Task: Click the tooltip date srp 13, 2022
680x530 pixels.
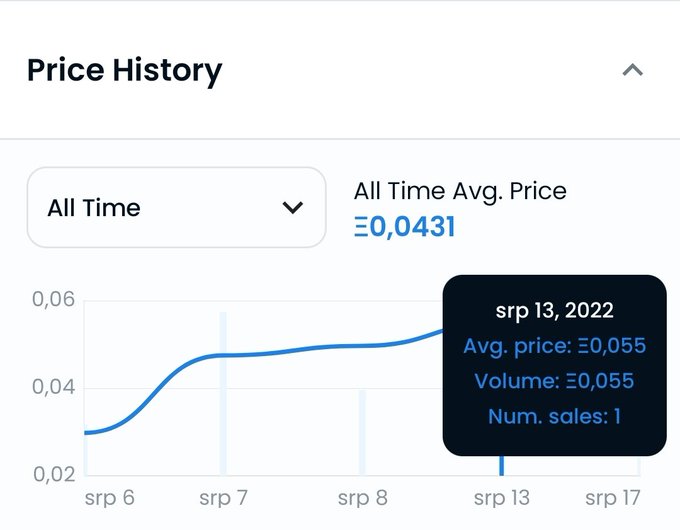Action: pyautogui.click(x=554, y=311)
